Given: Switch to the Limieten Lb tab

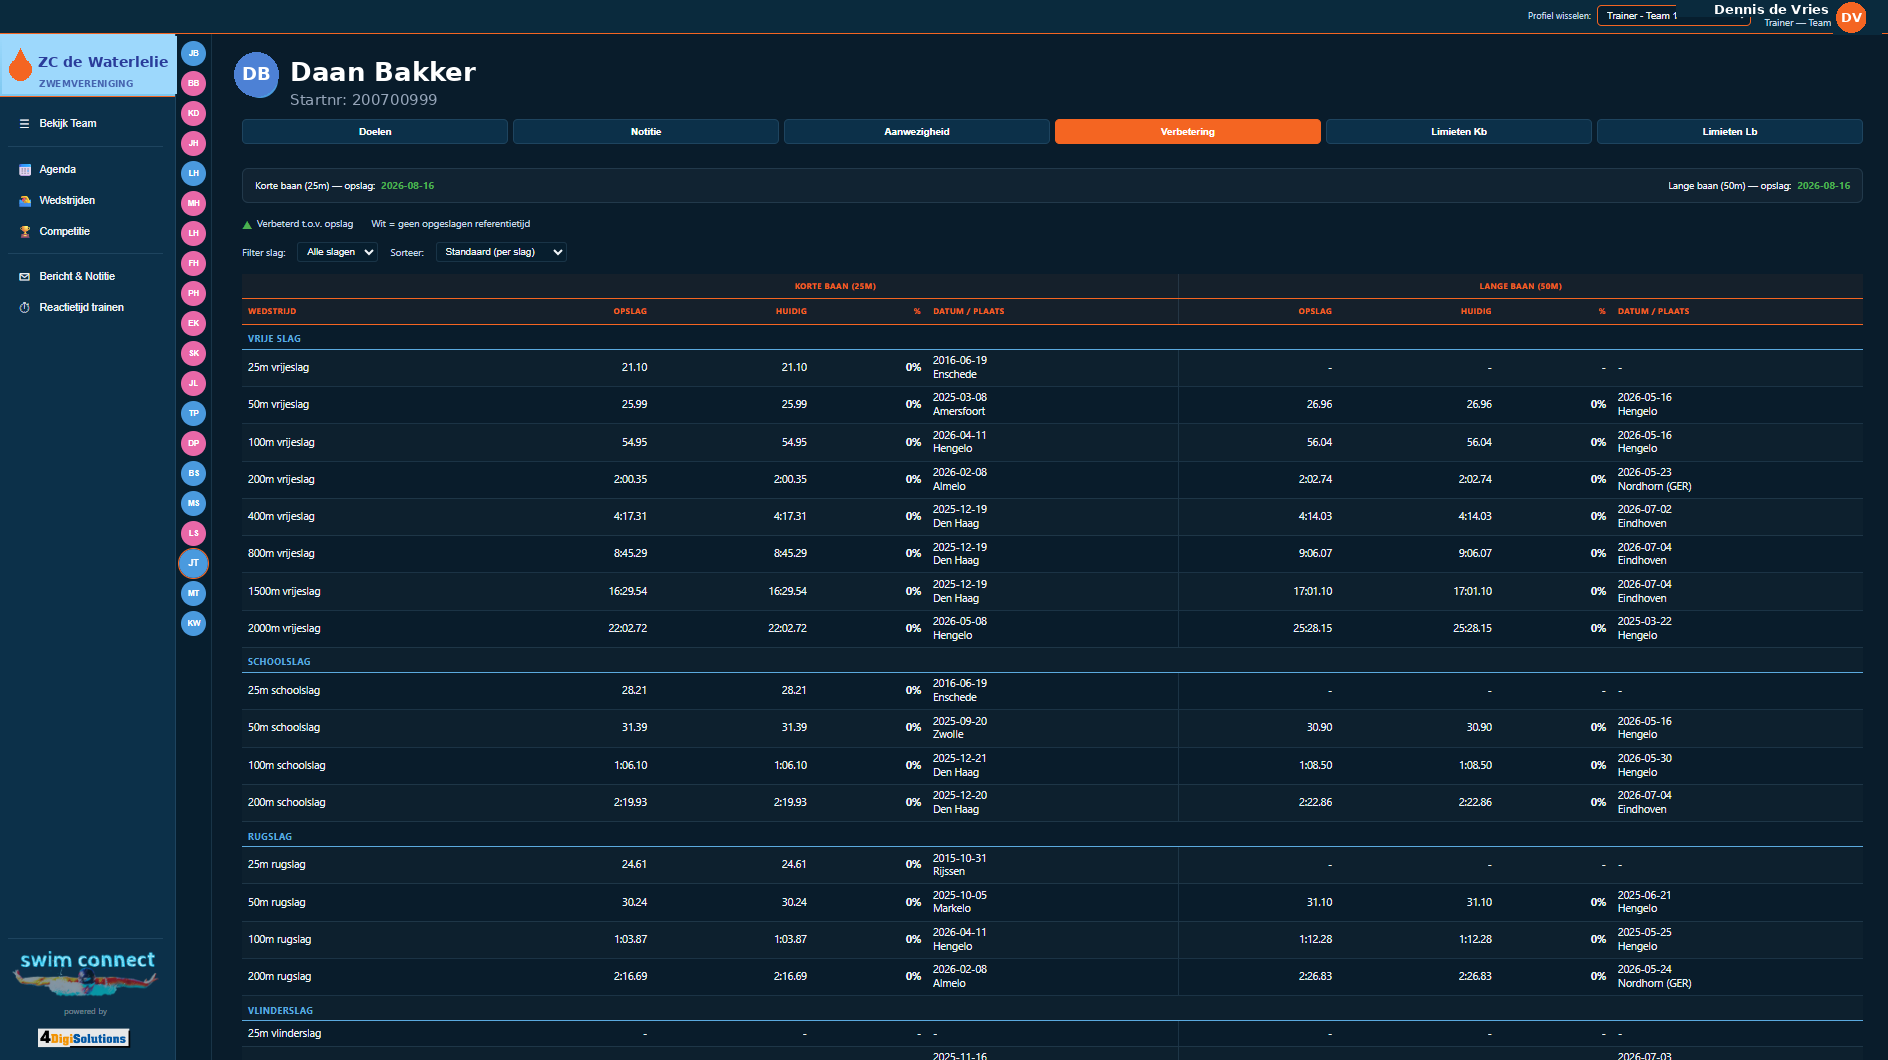Looking at the screenshot, I should 1730,132.
